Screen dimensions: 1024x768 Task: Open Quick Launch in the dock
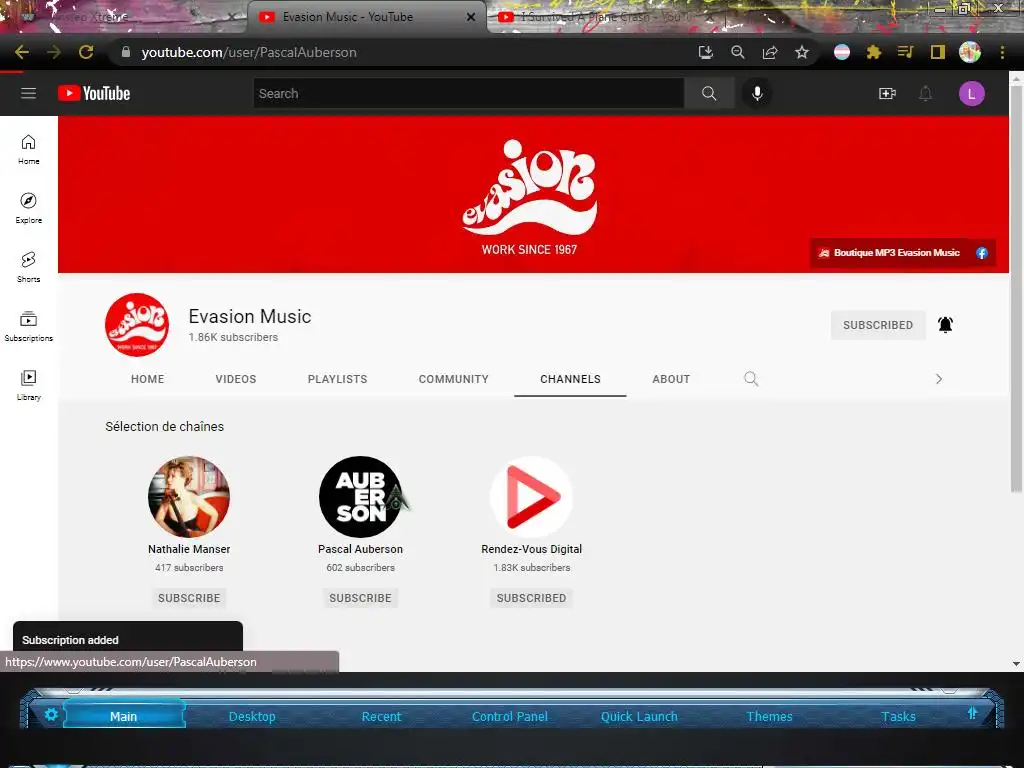pyautogui.click(x=639, y=716)
